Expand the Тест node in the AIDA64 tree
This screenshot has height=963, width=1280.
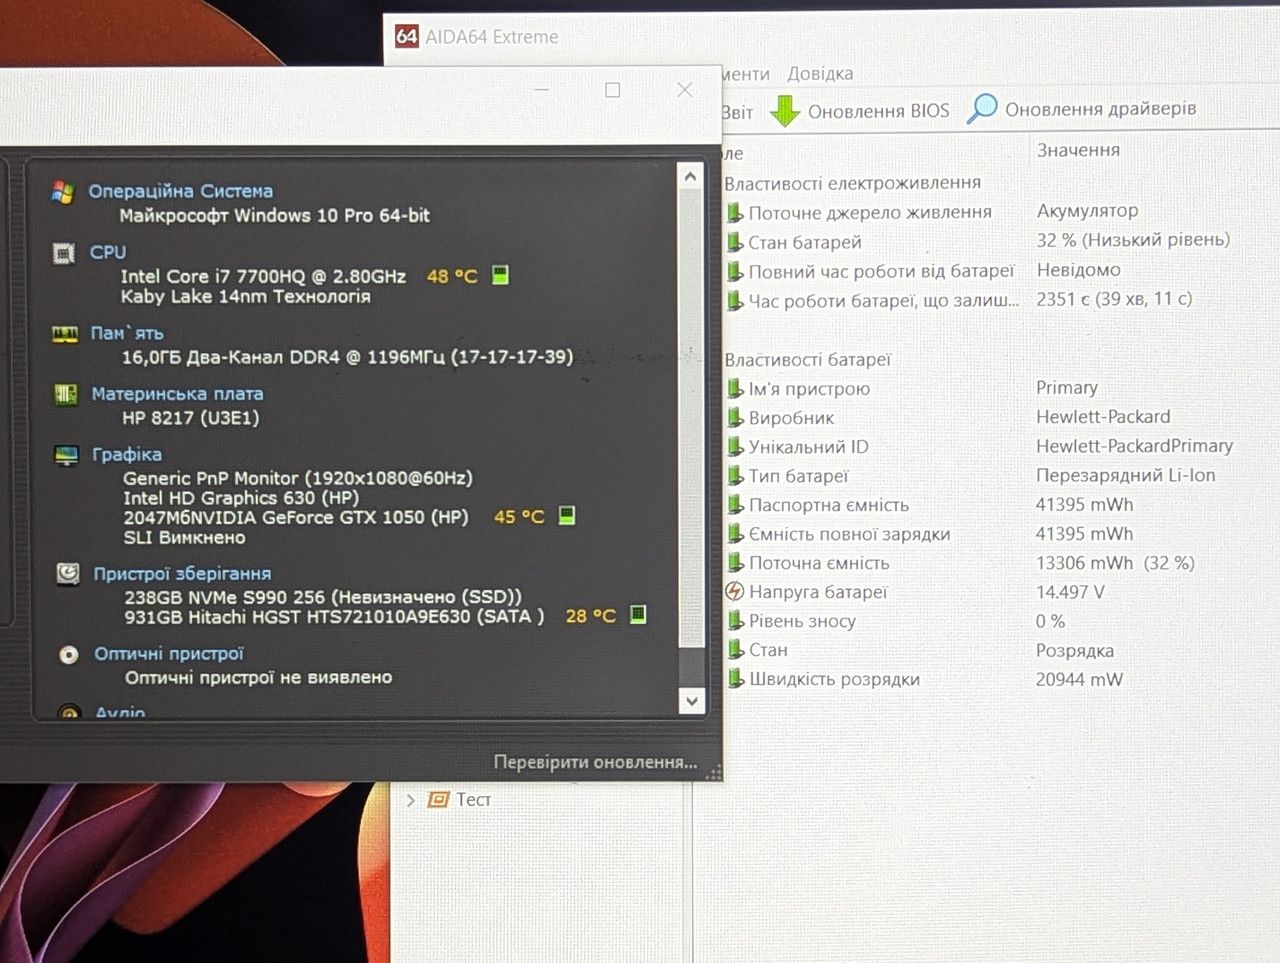pyautogui.click(x=410, y=800)
